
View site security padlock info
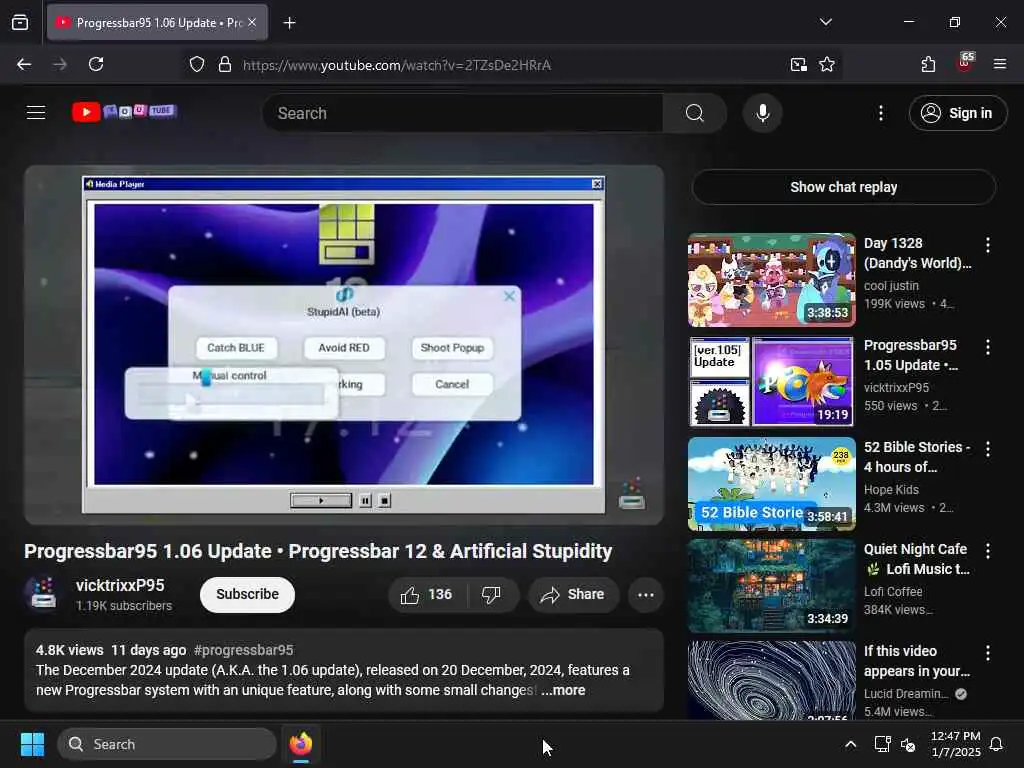(225, 65)
